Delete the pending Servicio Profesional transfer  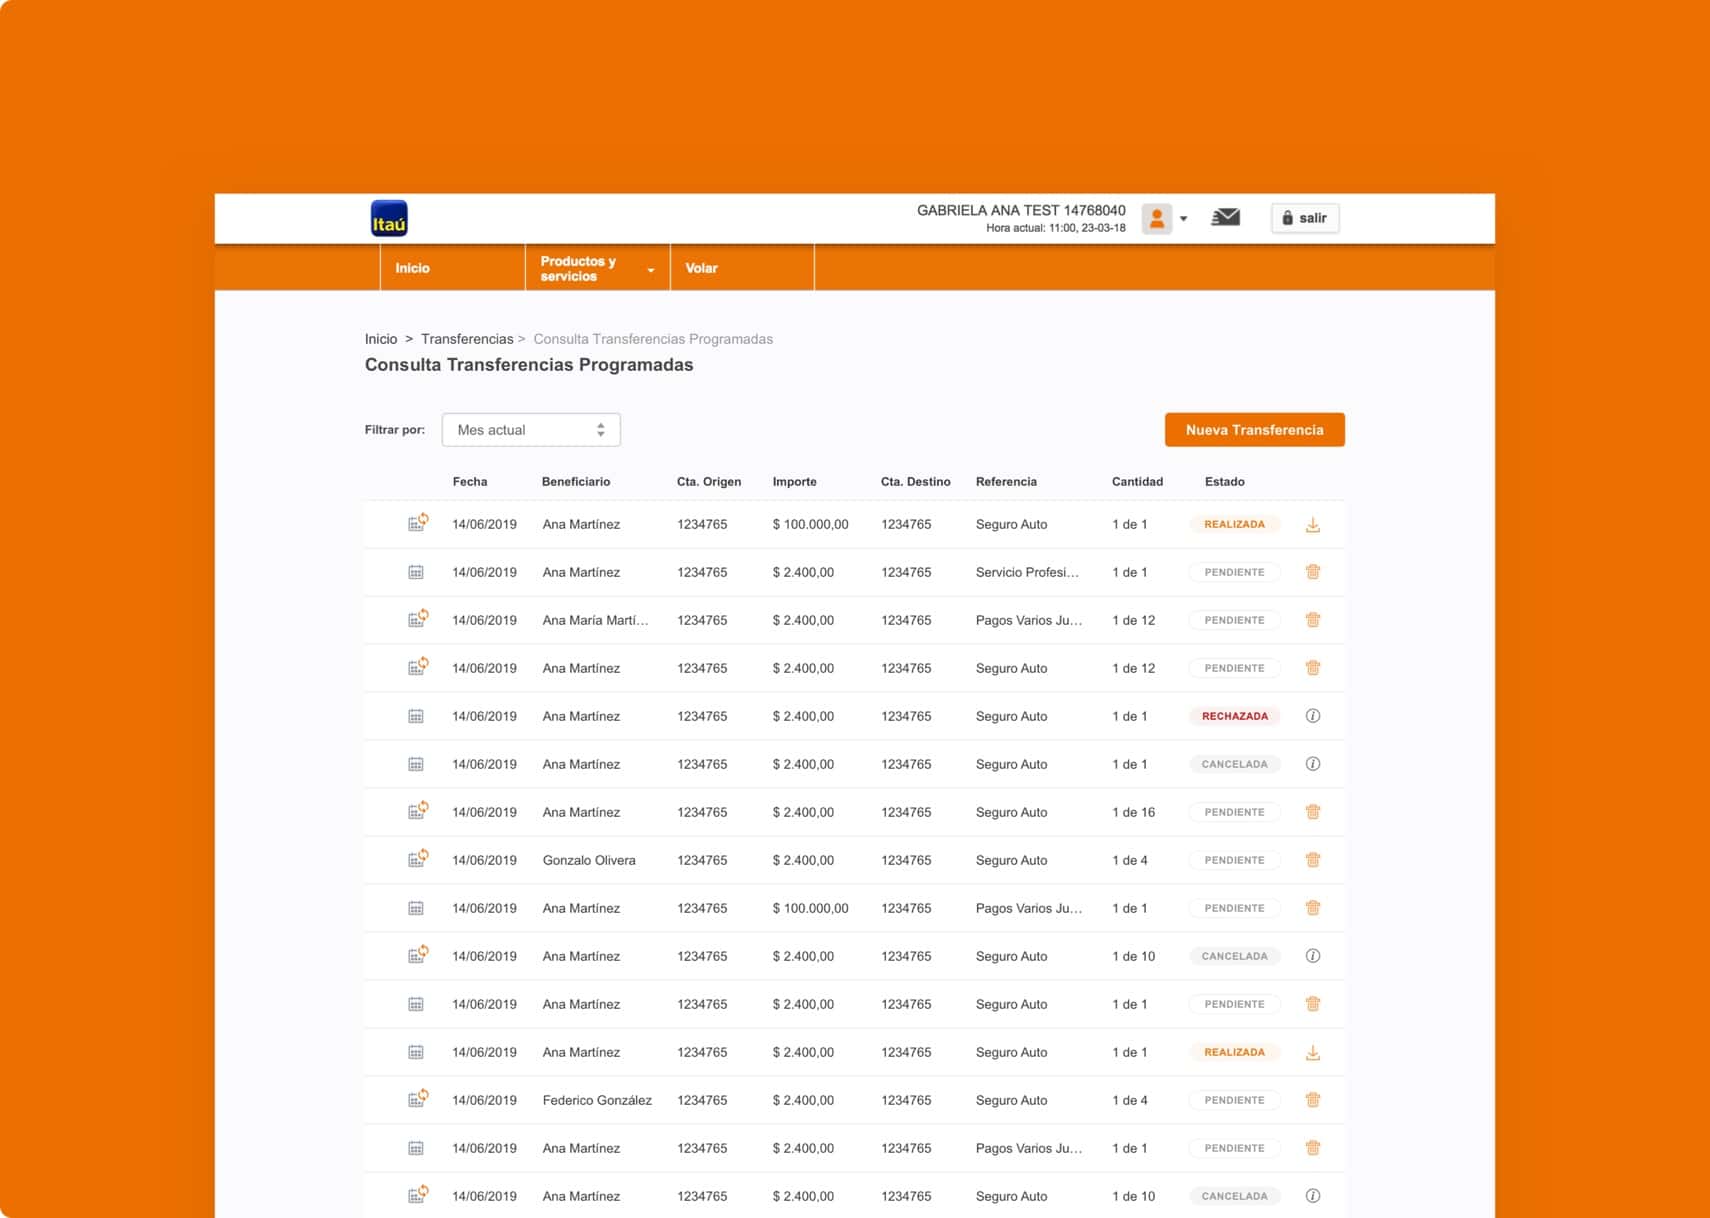(1312, 572)
